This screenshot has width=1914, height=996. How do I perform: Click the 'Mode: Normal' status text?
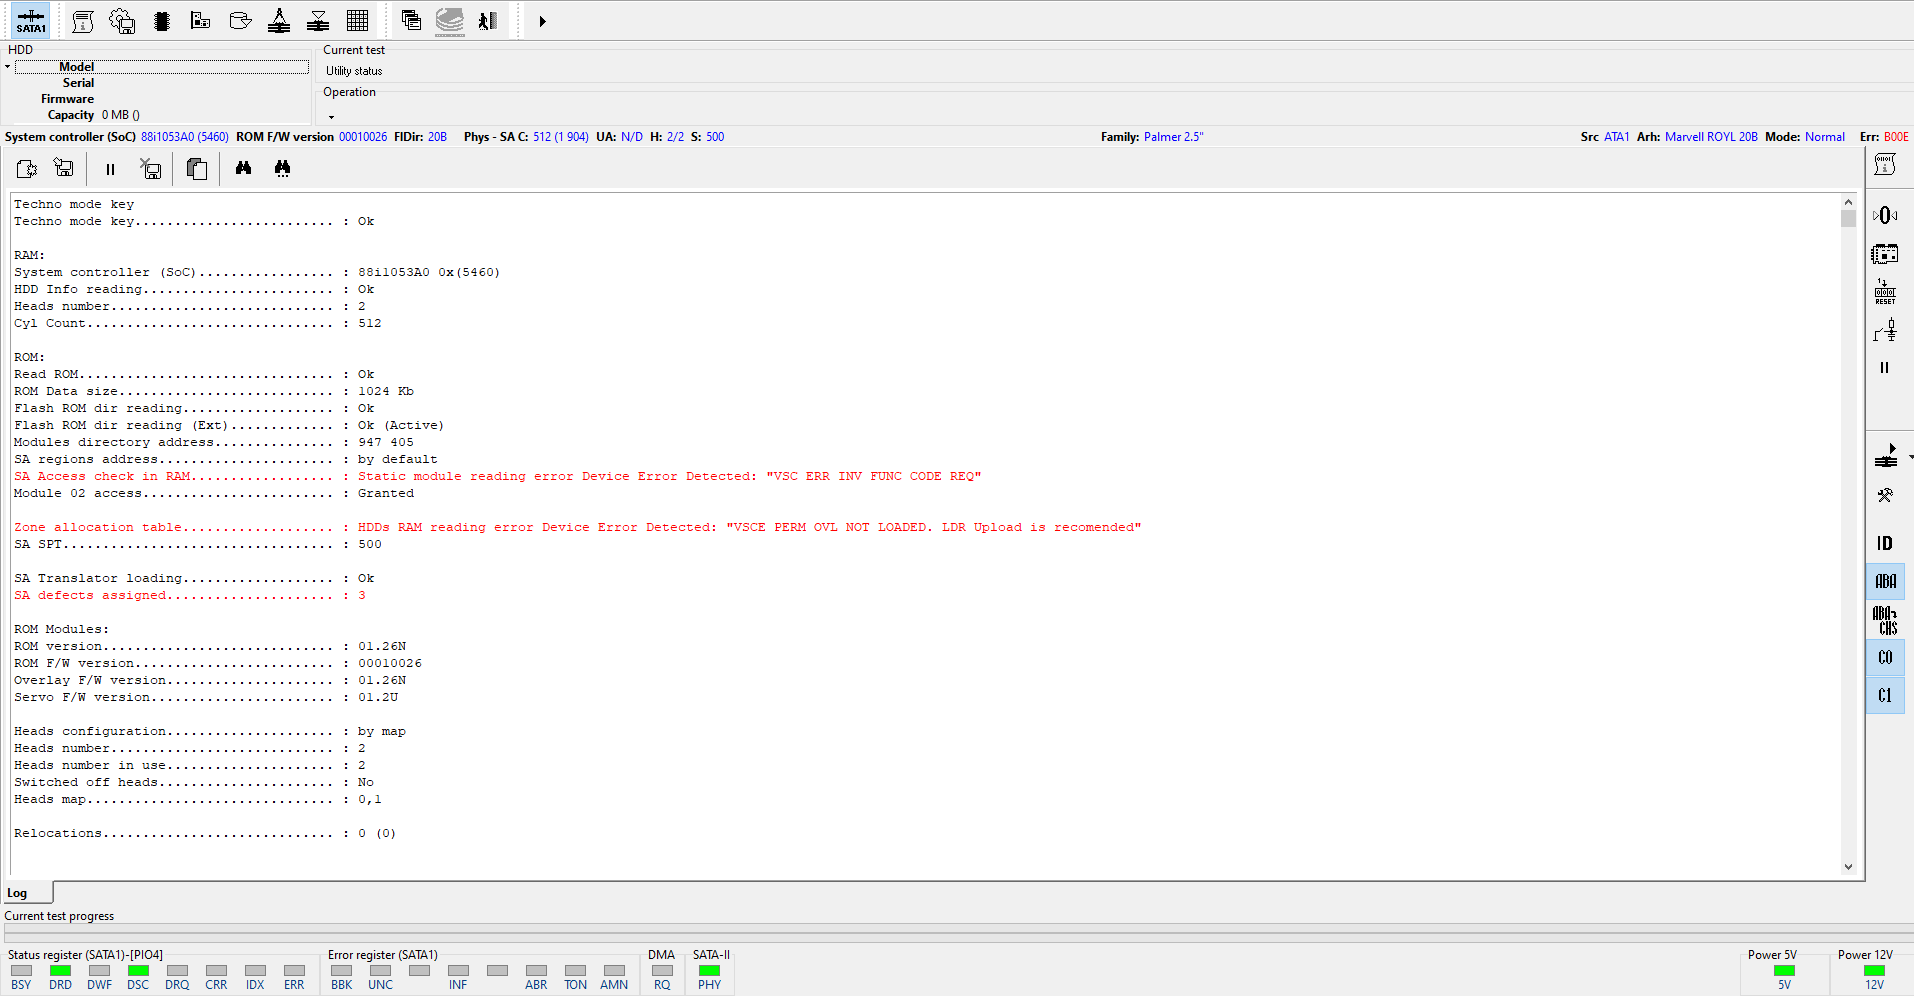point(1805,137)
